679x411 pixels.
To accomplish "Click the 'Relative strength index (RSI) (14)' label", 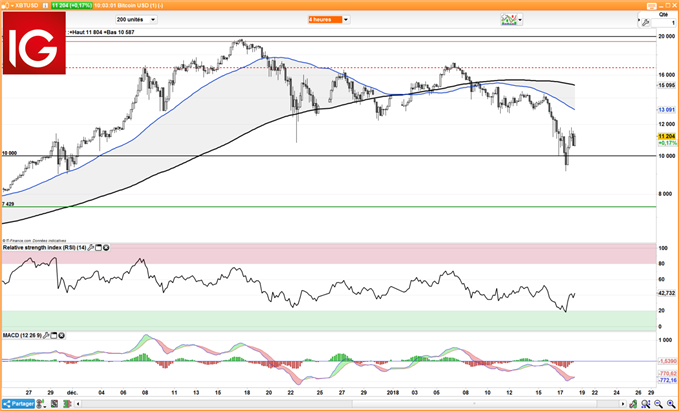I will tap(45, 248).
